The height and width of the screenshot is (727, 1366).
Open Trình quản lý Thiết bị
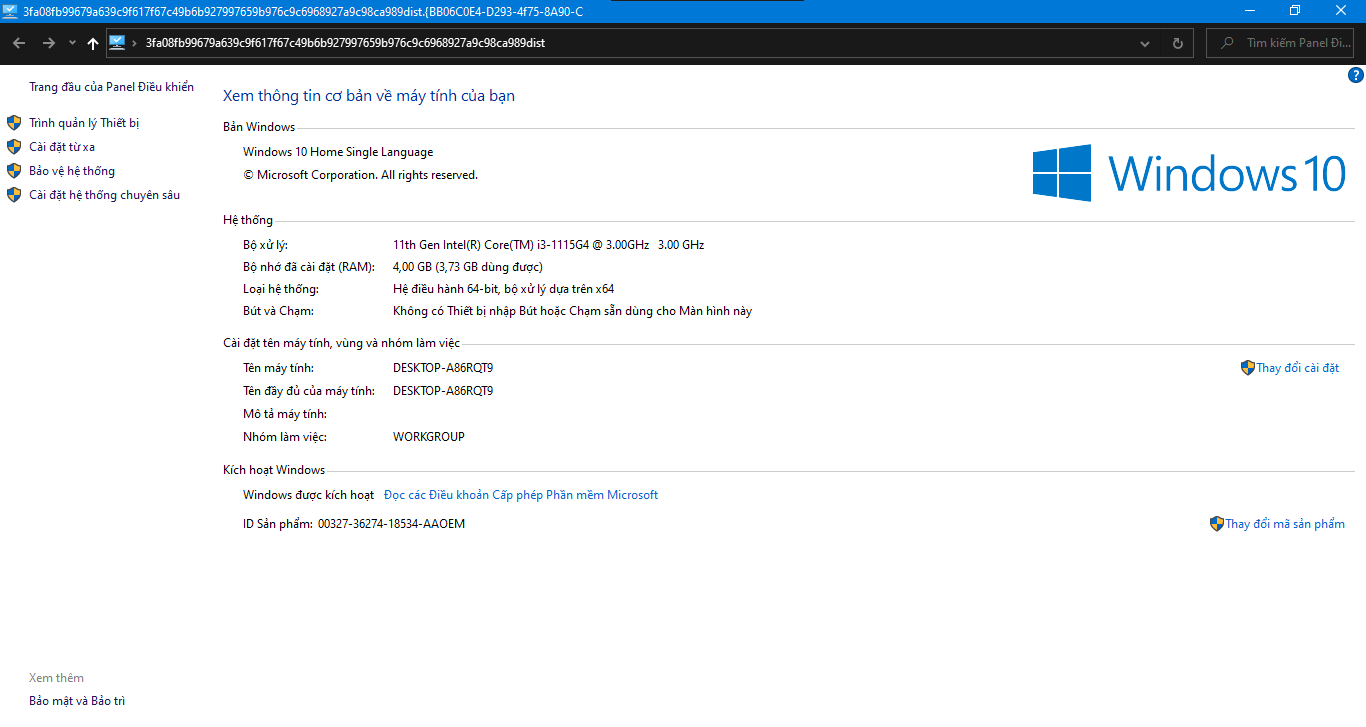coord(84,123)
